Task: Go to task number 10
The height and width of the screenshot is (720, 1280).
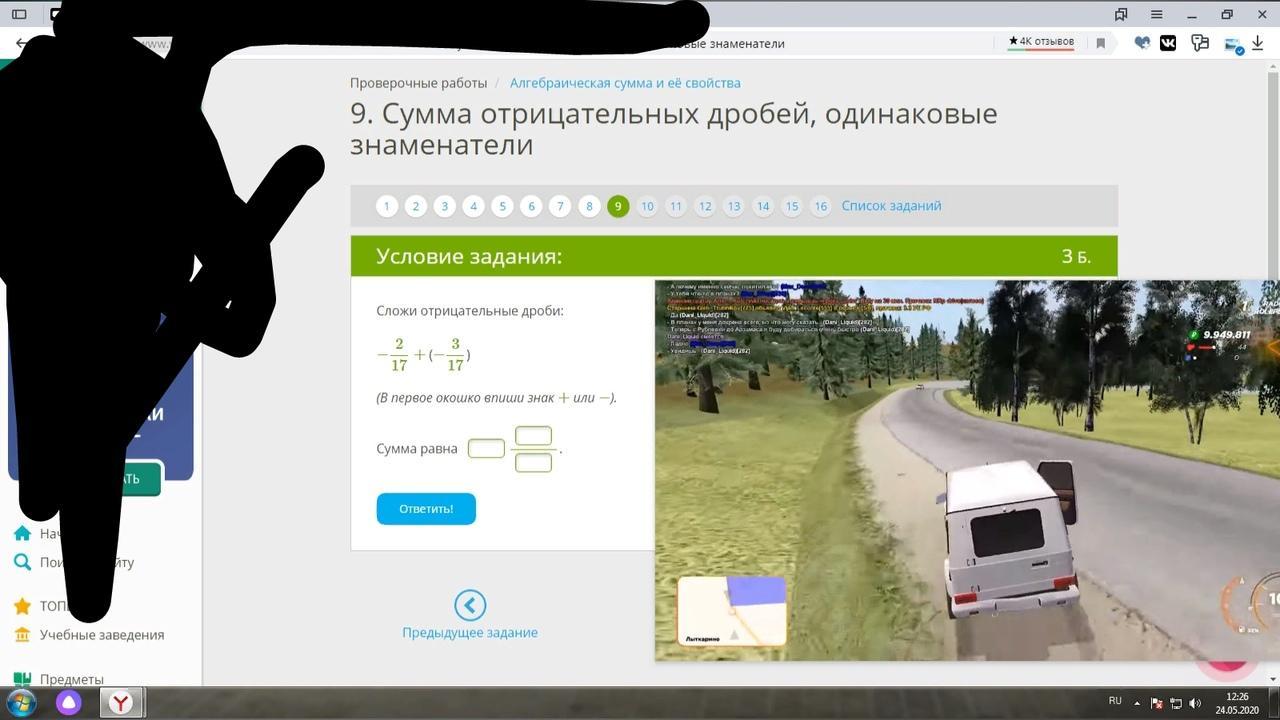Action: pos(647,206)
